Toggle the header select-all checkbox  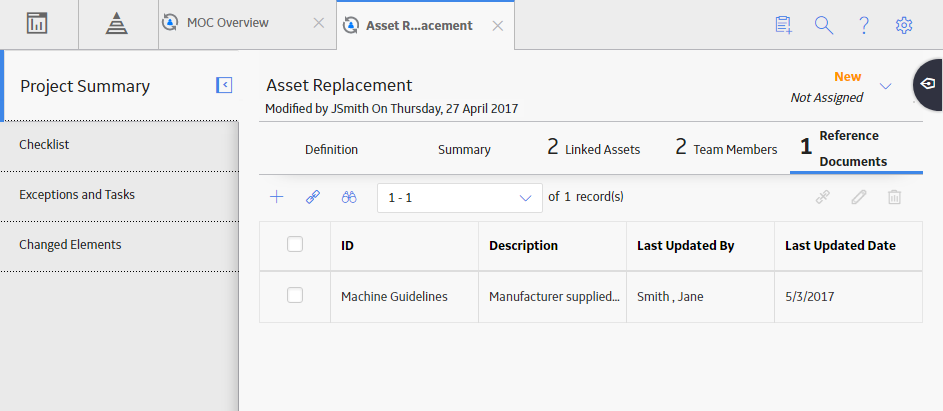coord(295,244)
